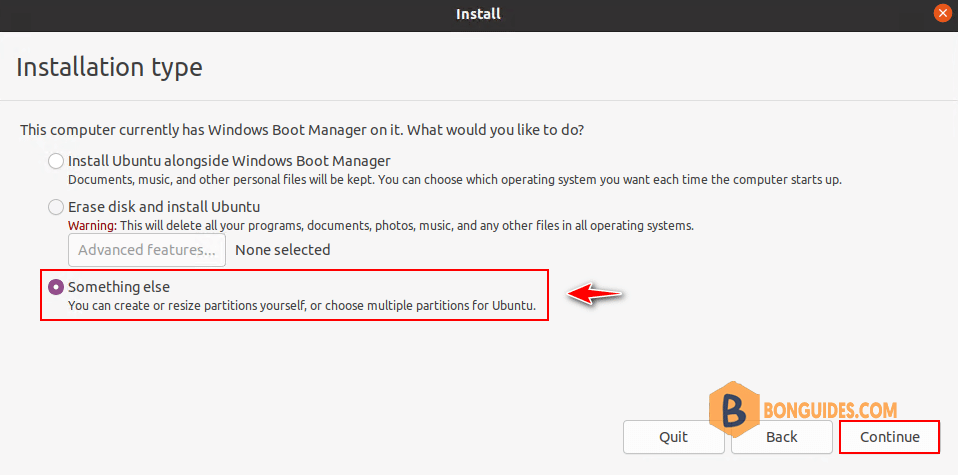Click the 'Installation type' page heading
This screenshot has width=958, height=475.
click(x=109, y=67)
